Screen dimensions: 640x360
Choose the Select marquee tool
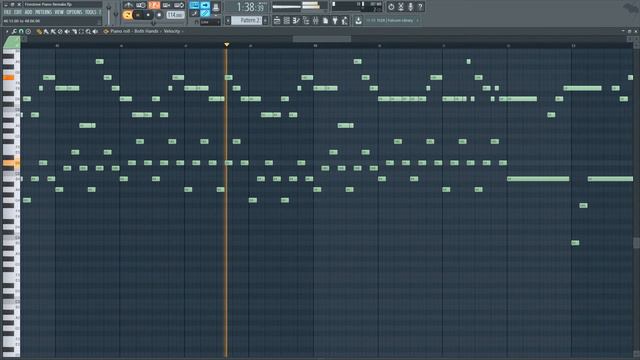(81, 31)
